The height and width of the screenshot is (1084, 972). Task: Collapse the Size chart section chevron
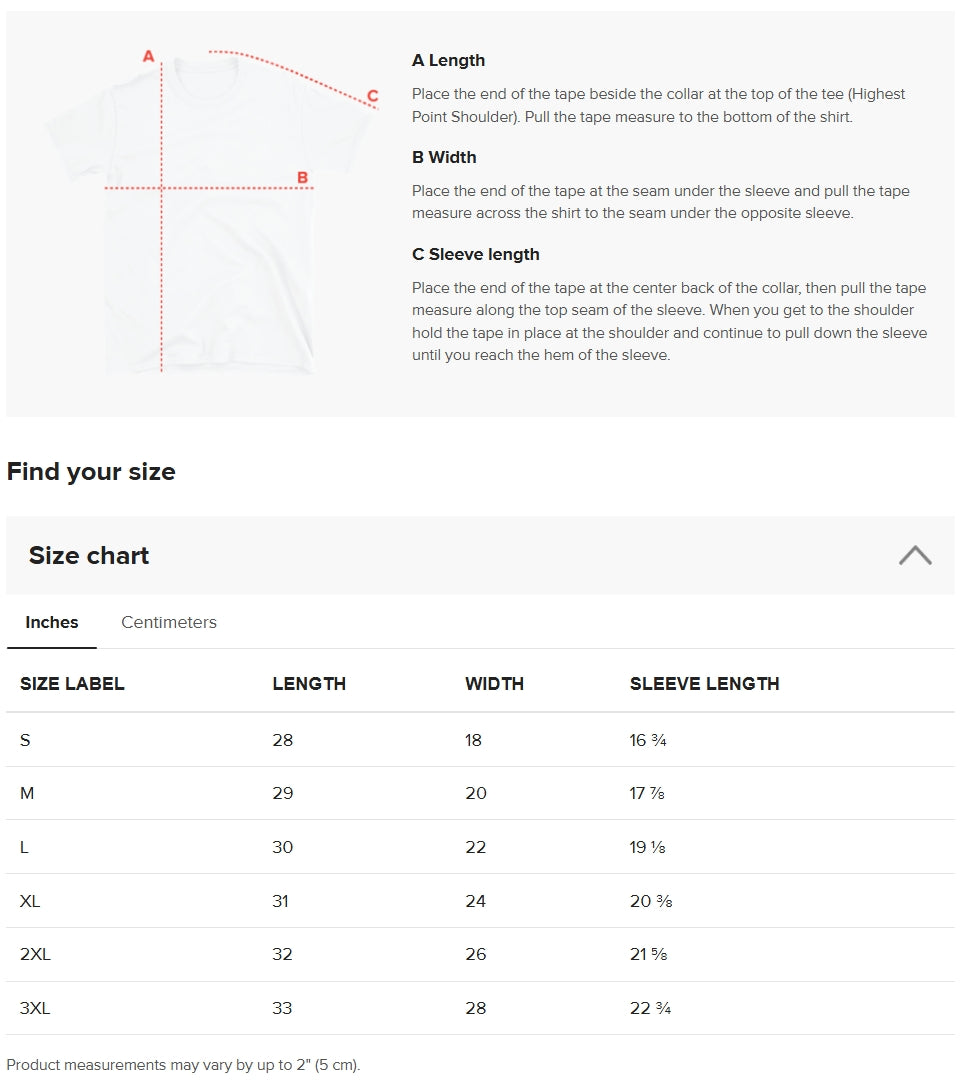(x=915, y=555)
